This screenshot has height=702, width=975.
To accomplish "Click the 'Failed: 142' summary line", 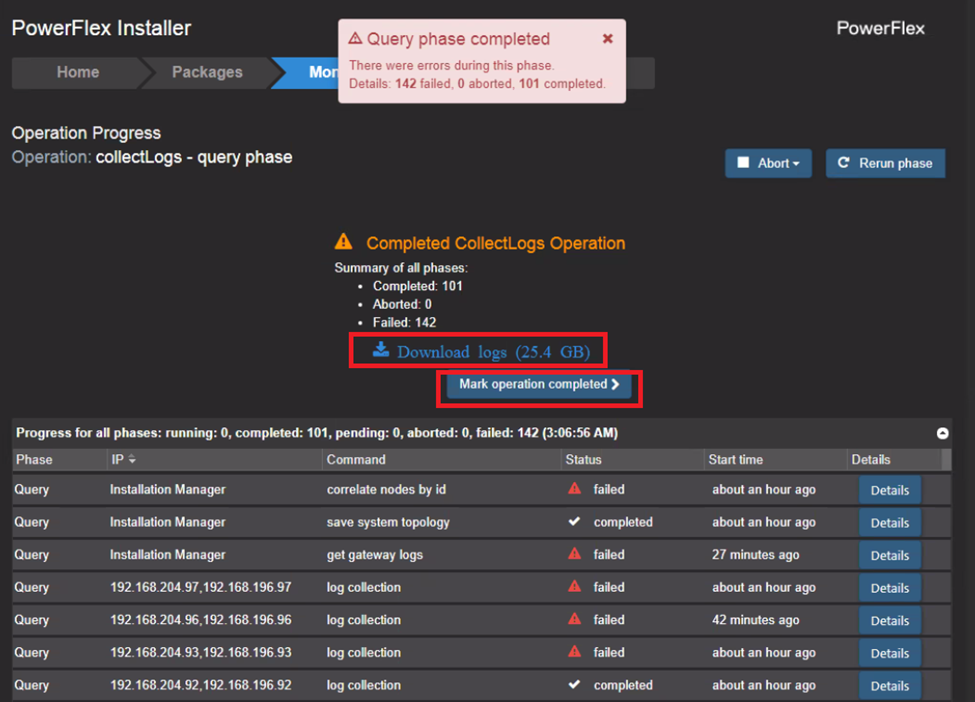I will [x=404, y=322].
